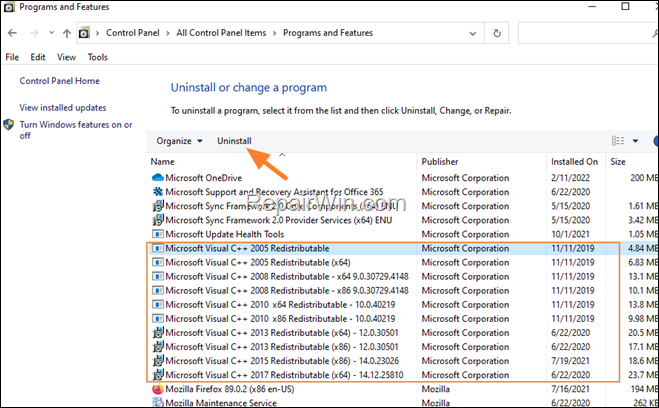659x408 pixels.
Task: Click the 7/16/2021 install date cell
Action: click(570, 389)
